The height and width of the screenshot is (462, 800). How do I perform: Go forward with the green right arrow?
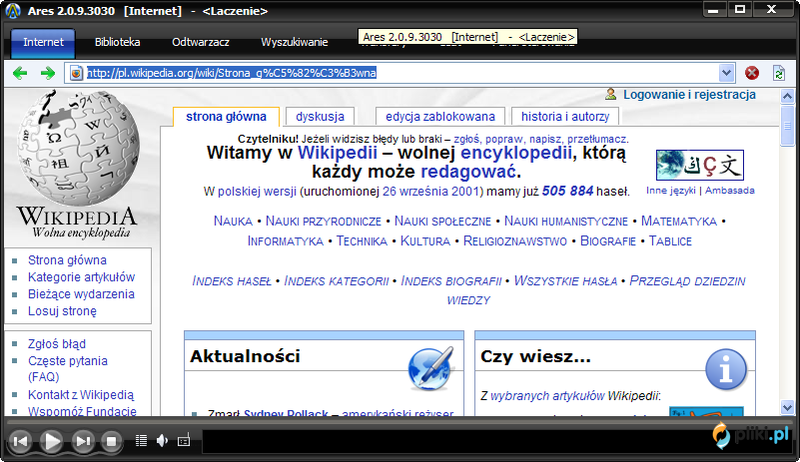47,73
